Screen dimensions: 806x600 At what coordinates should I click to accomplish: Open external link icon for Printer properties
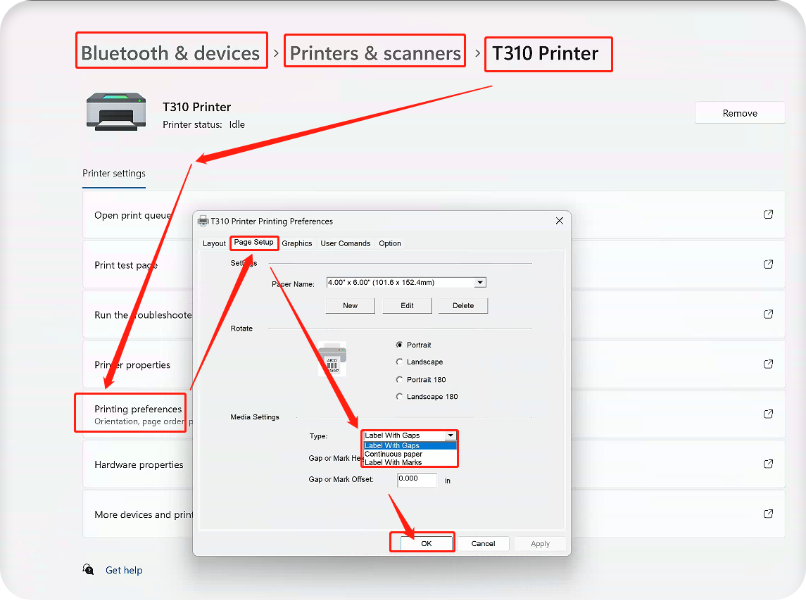click(768, 364)
